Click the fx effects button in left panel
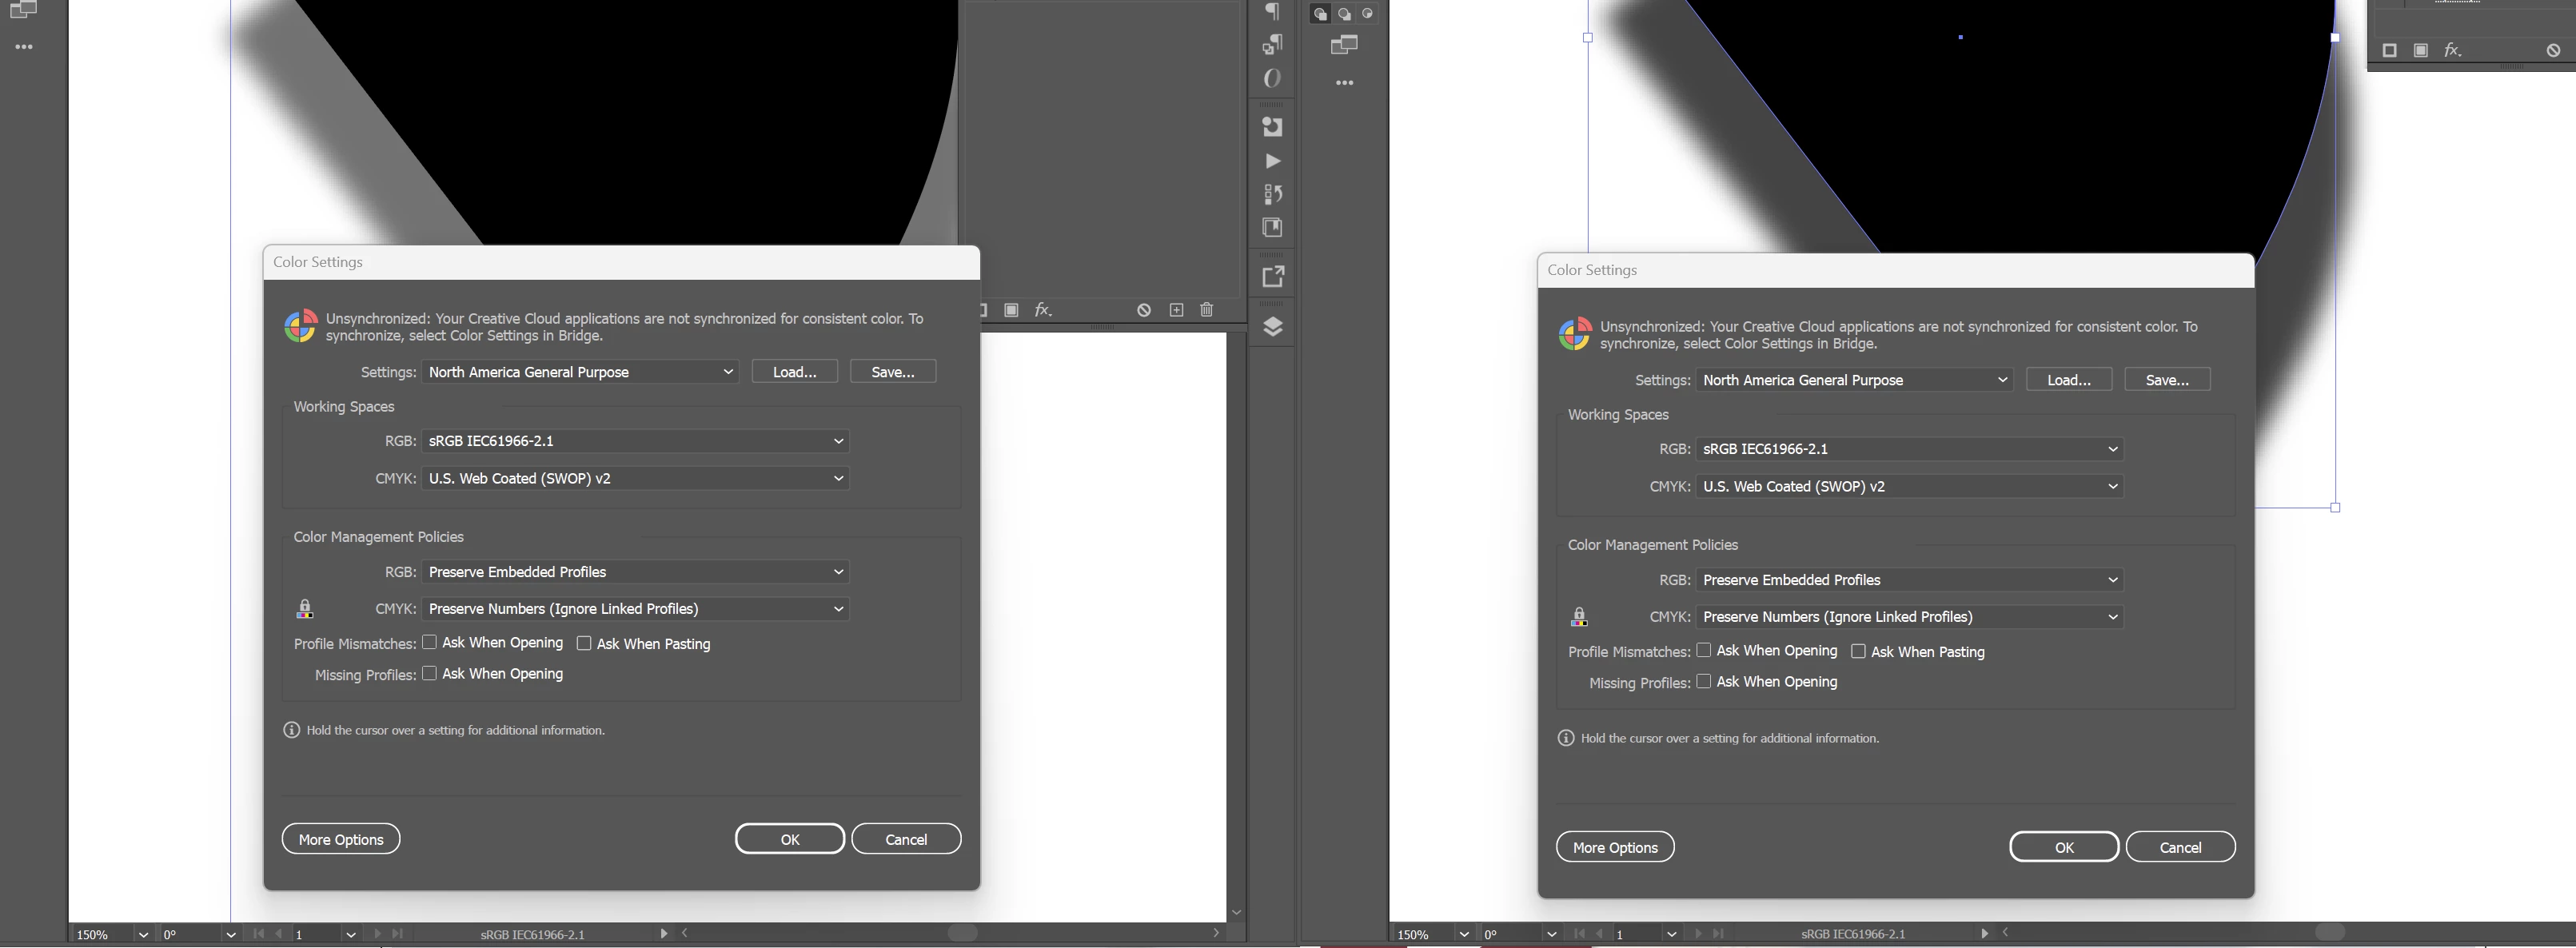This screenshot has height=948, width=2576. (x=1043, y=310)
